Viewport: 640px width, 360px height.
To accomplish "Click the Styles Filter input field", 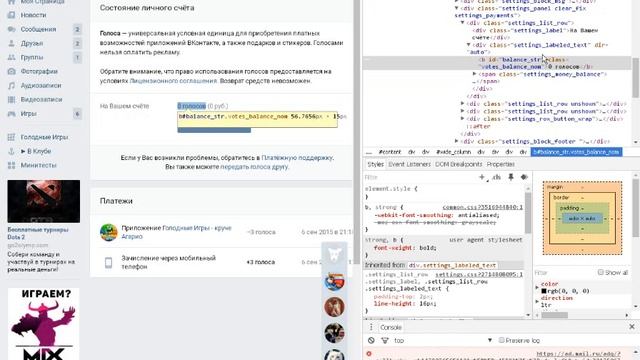I will click(x=420, y=177).
